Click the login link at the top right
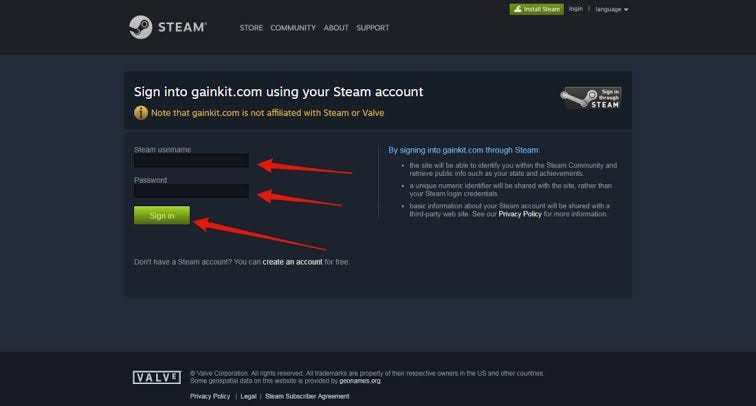Viewport: 756px width, 406px height. pyautogui.click(x=576, y=9)
